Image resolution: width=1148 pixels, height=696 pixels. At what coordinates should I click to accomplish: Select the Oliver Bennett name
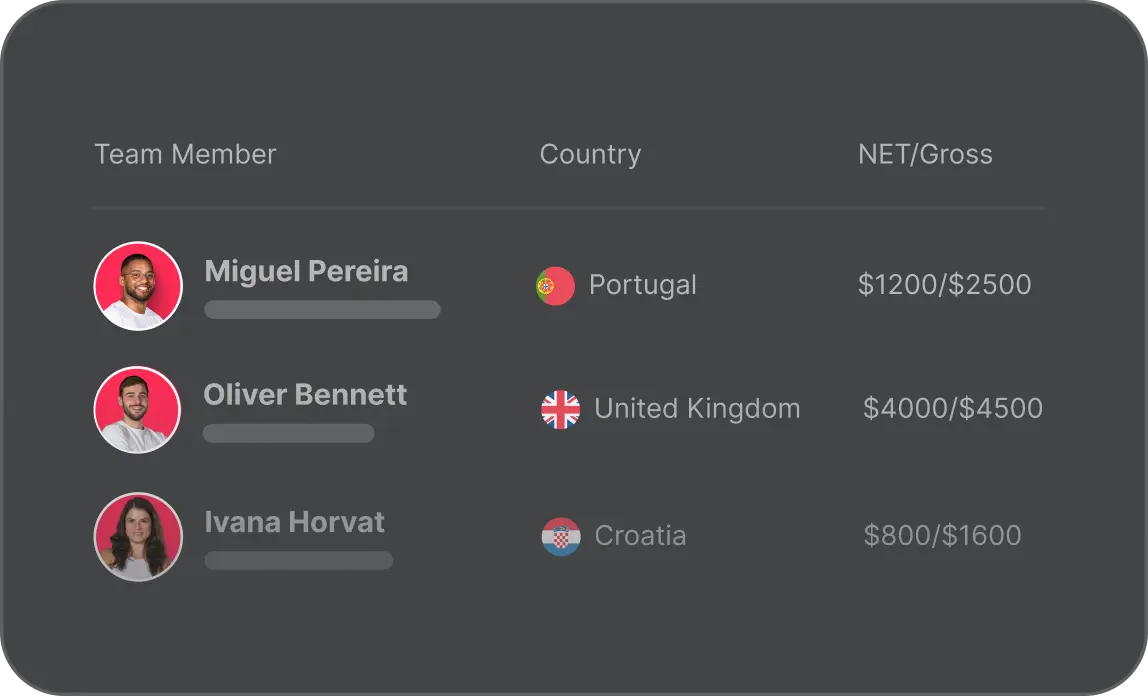(305, 395)
